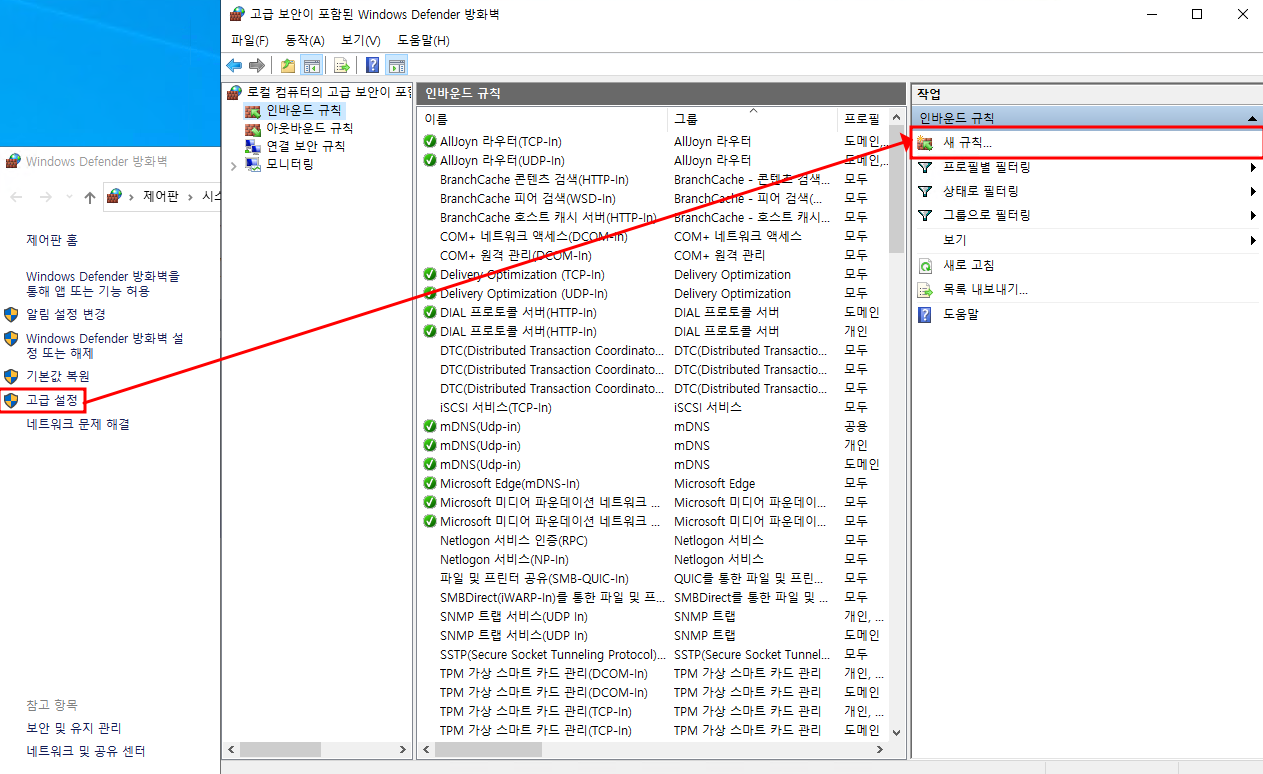This screenshot has width=1263, height=774.
Task: Click the shield icon beside 알림 설정 변경
Action: (x=11, y=314)
